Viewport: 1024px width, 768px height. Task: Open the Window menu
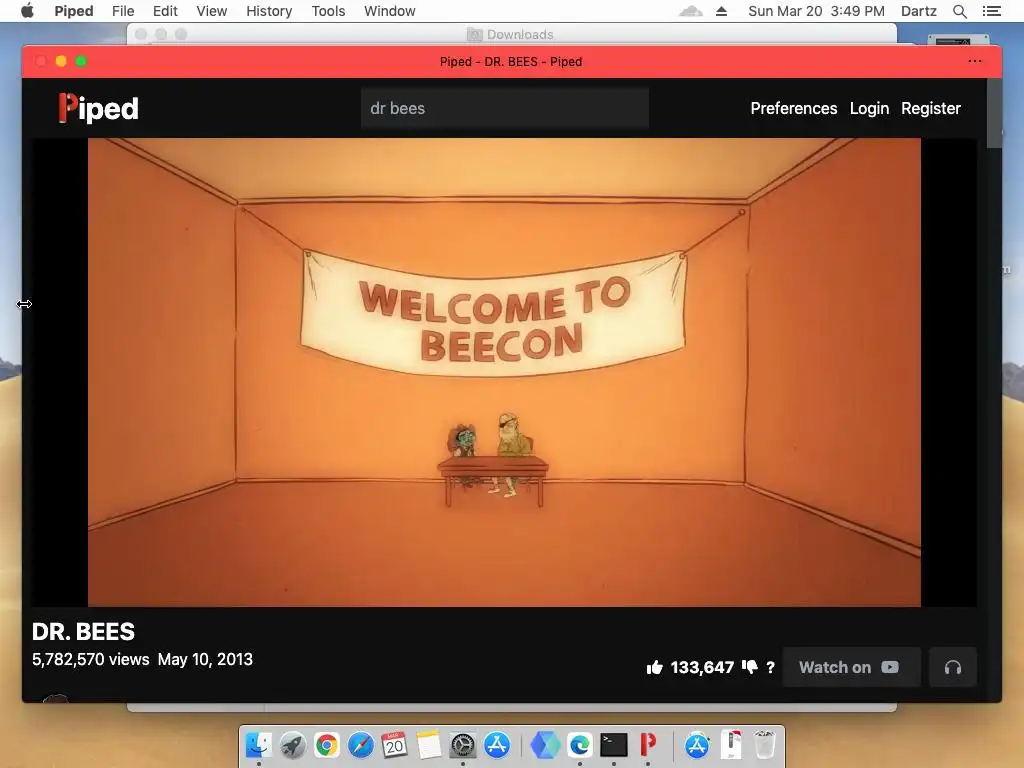[x=390, y=11]
